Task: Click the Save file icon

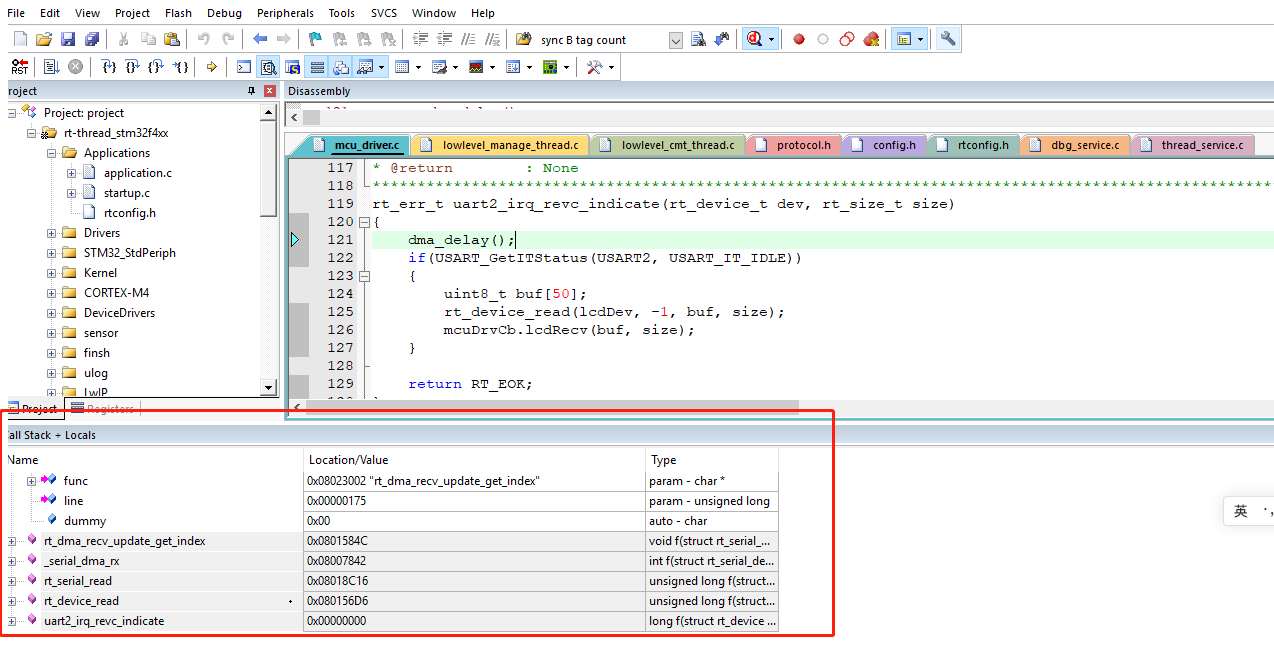Action: pos(68,40)
